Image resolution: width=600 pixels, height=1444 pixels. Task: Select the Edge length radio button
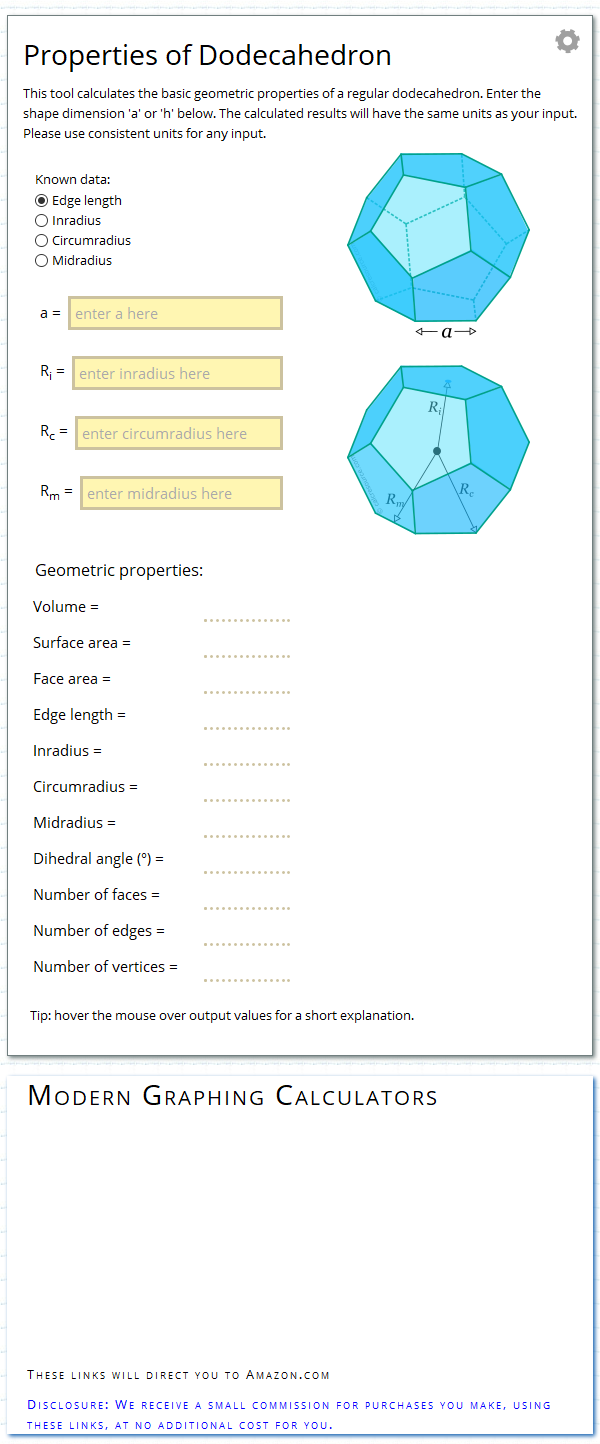pyautogui.click(x=41, y=200)
